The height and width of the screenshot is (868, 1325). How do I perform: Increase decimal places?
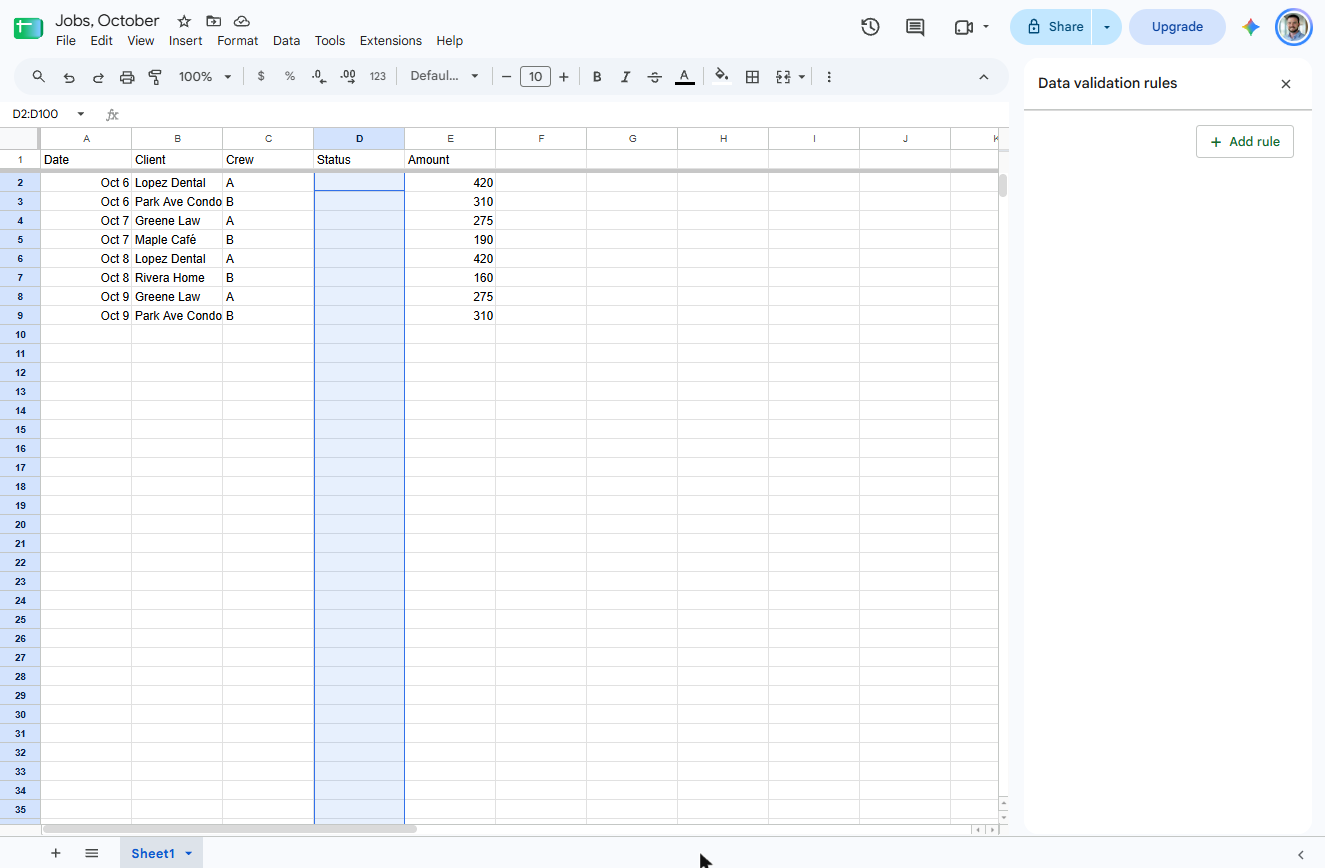pyautogui.click(x=348, y=76)
